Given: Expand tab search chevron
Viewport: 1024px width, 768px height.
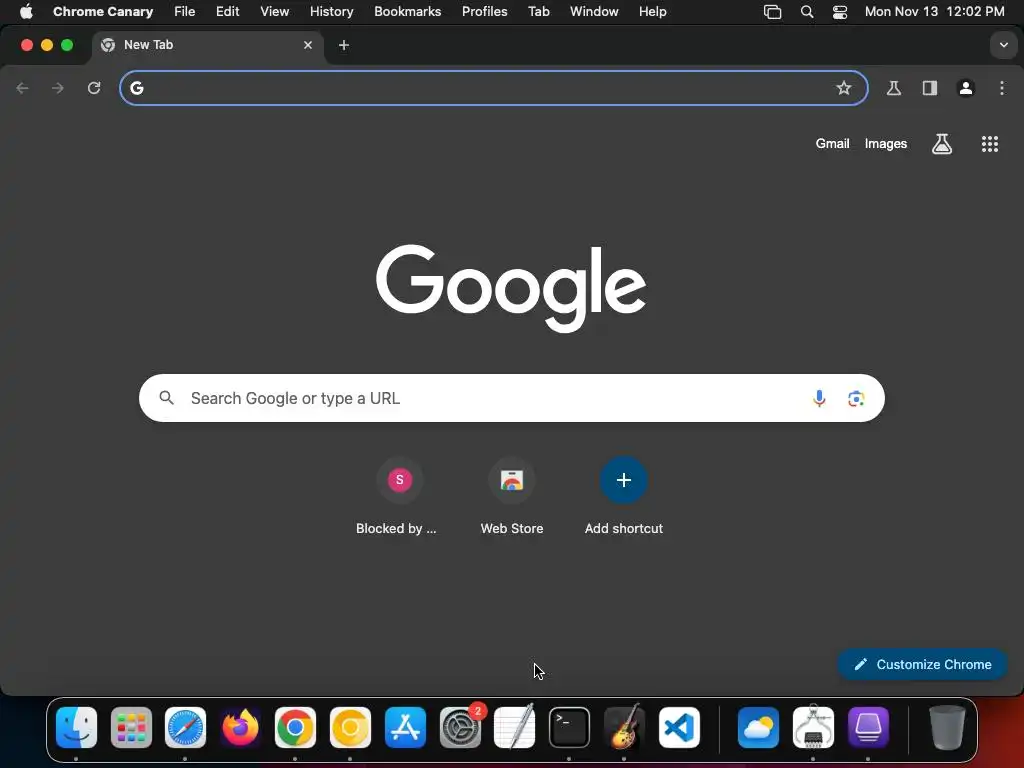Looking at the screenshot, I should point(1004,45).
